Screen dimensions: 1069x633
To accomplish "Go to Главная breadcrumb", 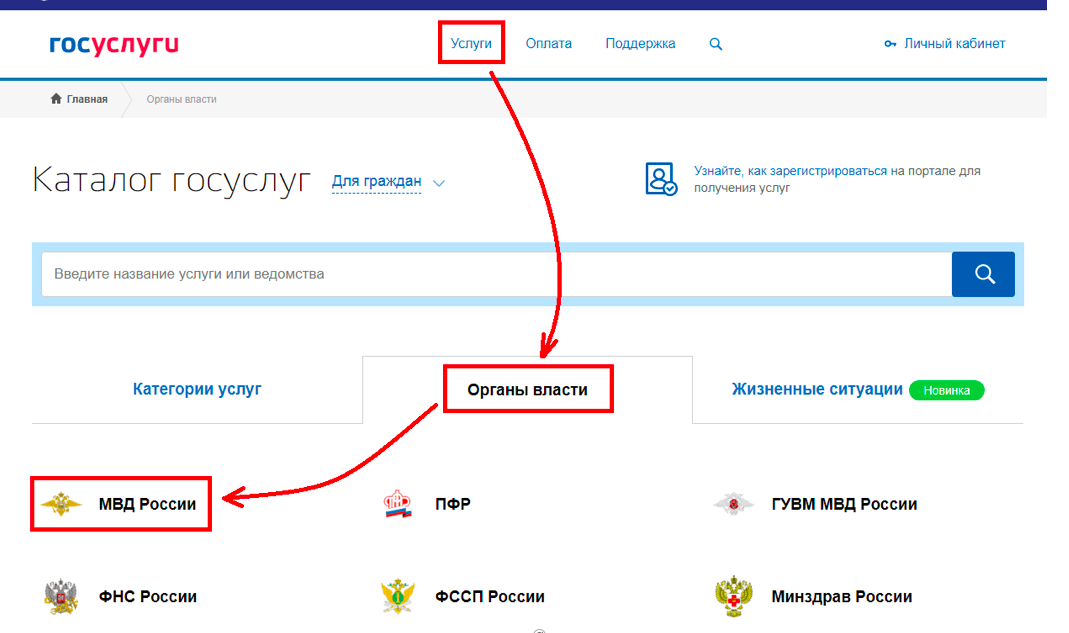I will coord(87,99).
